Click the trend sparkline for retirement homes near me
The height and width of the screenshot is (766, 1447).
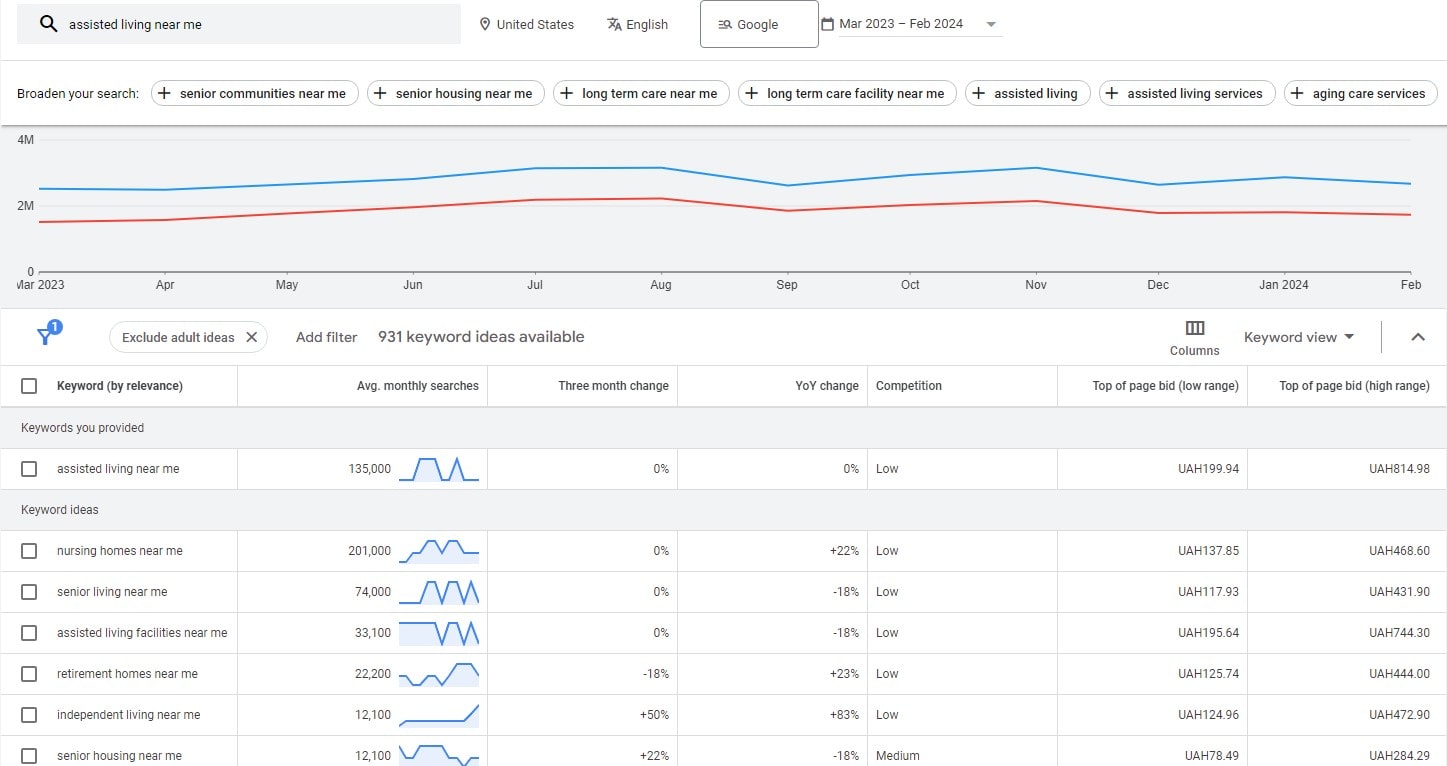tap(439, 674)
